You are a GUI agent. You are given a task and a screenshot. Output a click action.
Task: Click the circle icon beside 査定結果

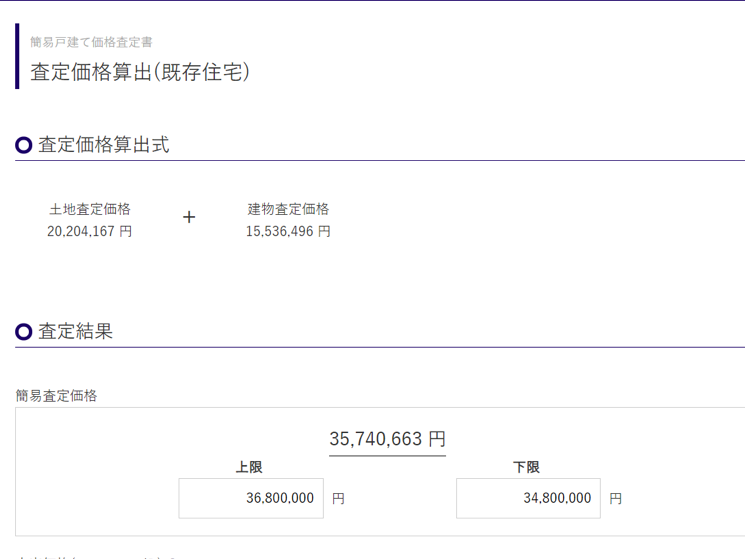pos(24,332)
